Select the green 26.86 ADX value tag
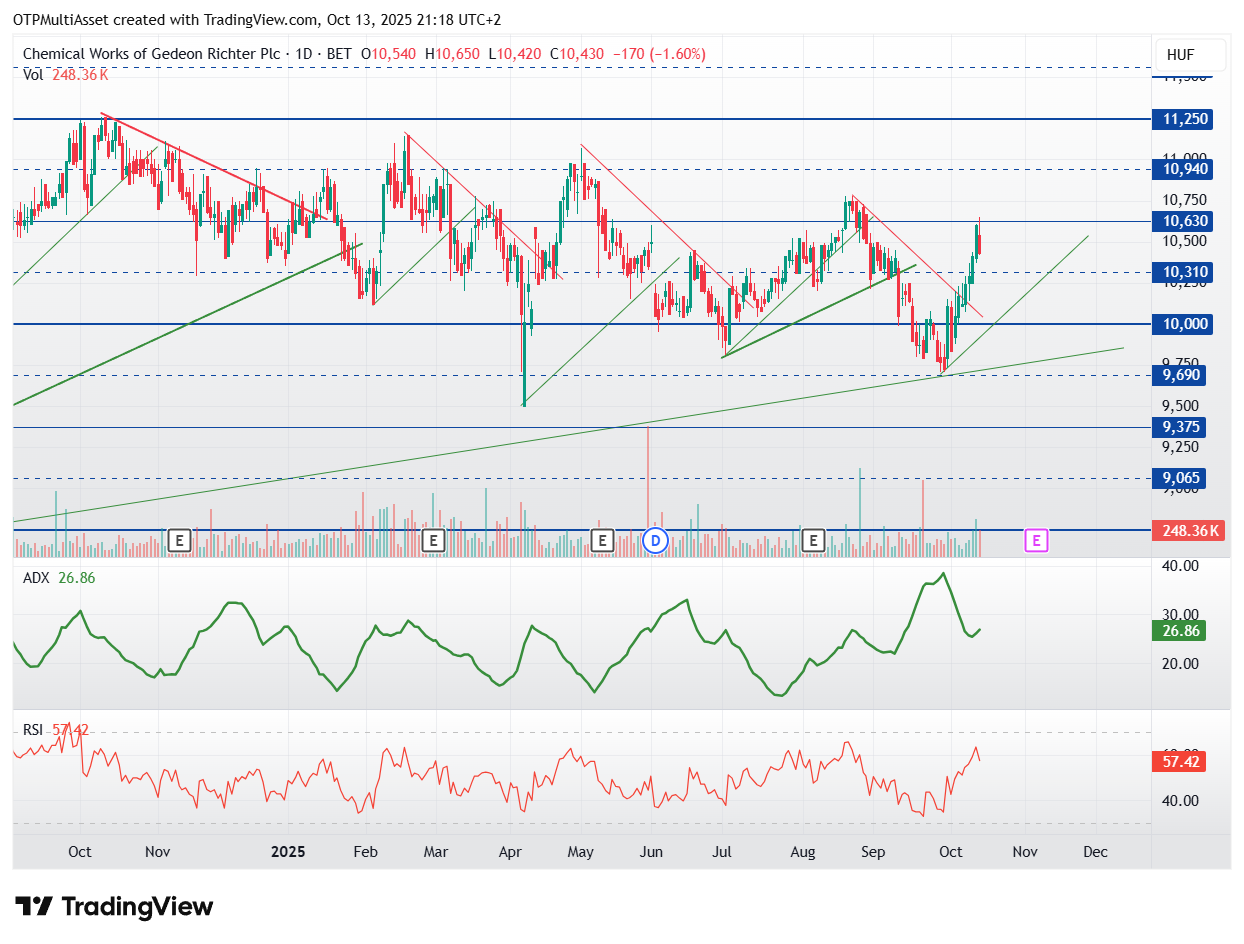This screenshot has width=1244, height=944. coord(1181,631)
